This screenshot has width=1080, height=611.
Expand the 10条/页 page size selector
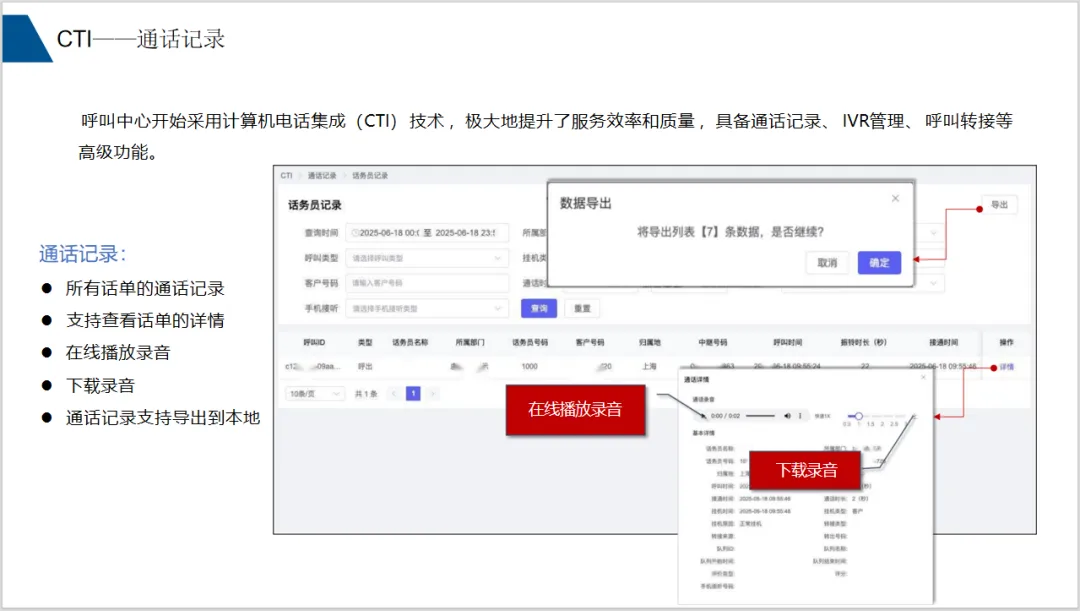315,394
